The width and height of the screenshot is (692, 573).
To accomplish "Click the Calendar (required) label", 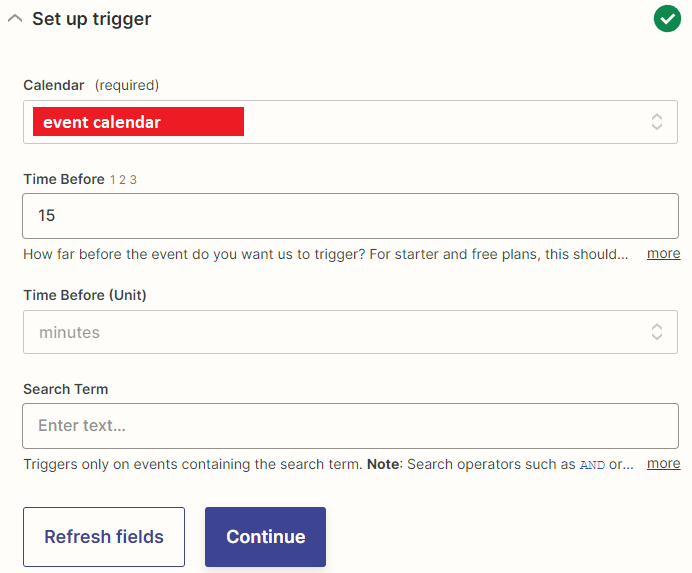I will coord(91,85).
